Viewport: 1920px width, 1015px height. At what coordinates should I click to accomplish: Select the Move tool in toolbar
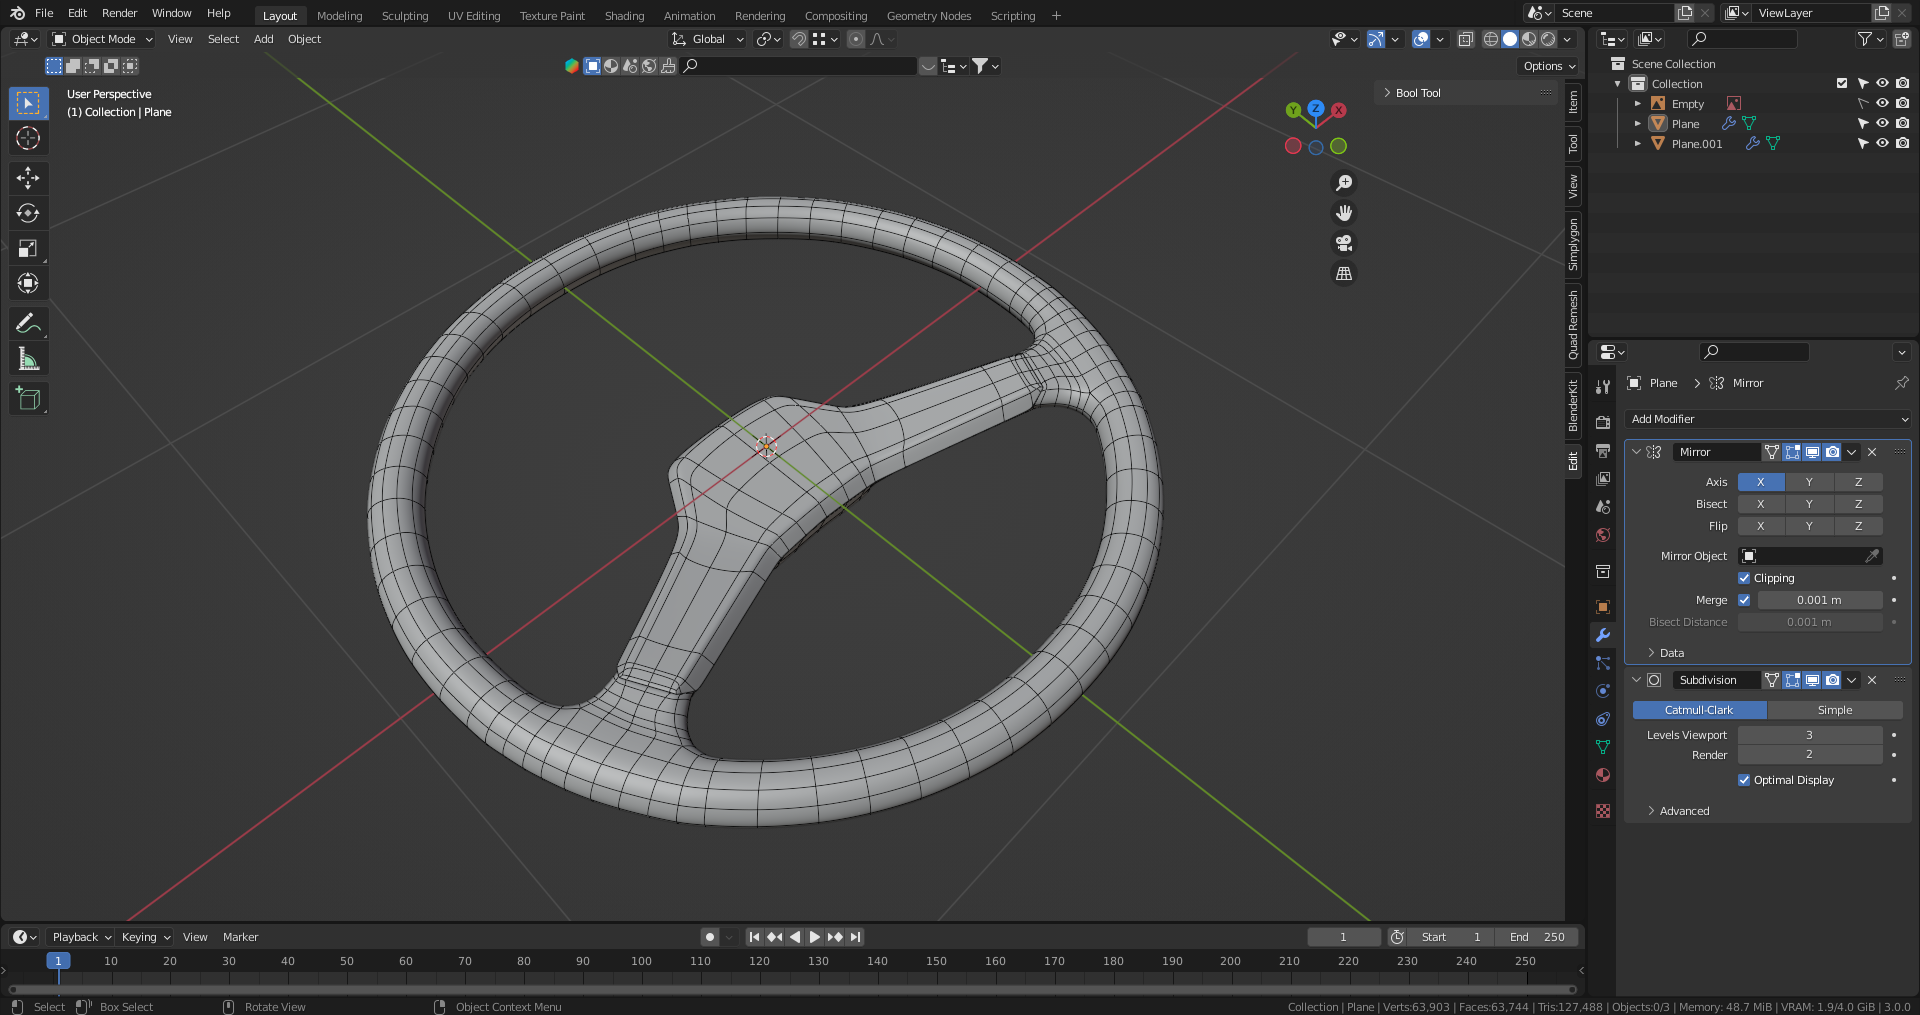(28, 178)
